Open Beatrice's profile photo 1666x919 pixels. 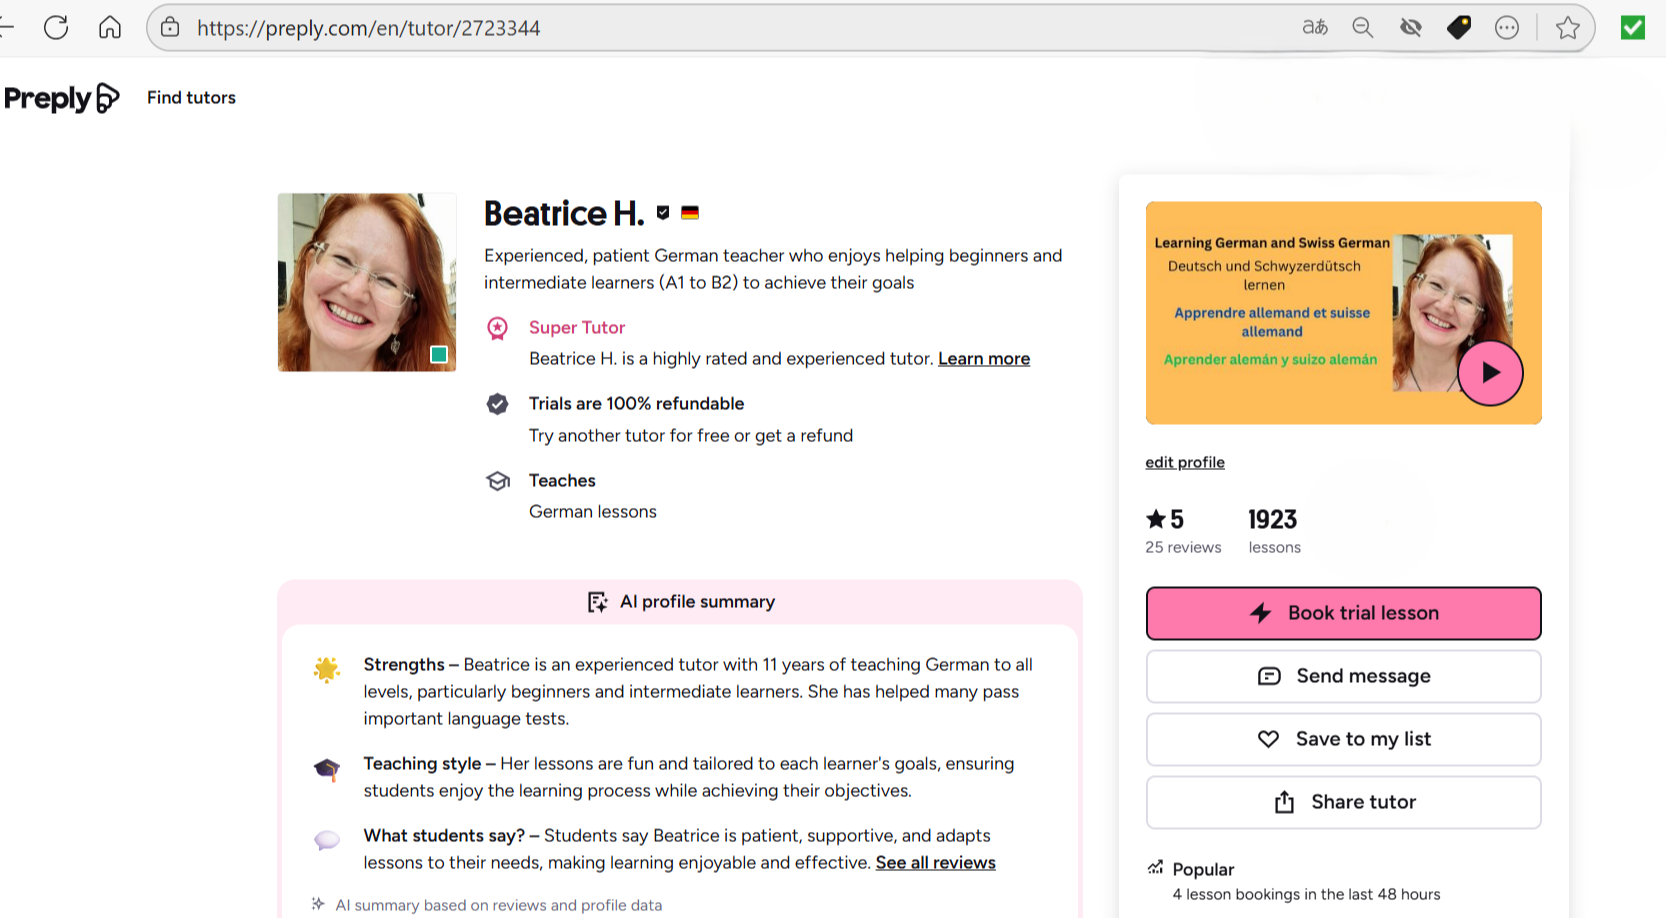coord(367,282)
